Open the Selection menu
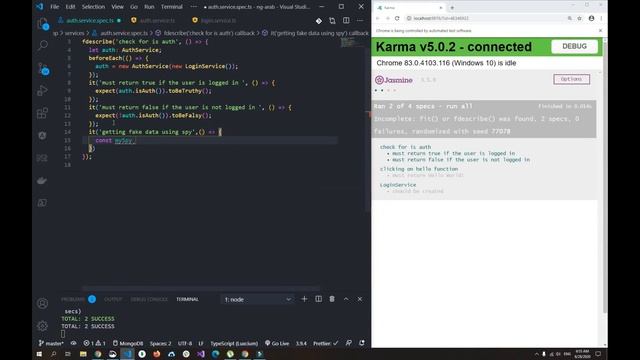Viewport: 640px width, 360px height. pos(93,7)
